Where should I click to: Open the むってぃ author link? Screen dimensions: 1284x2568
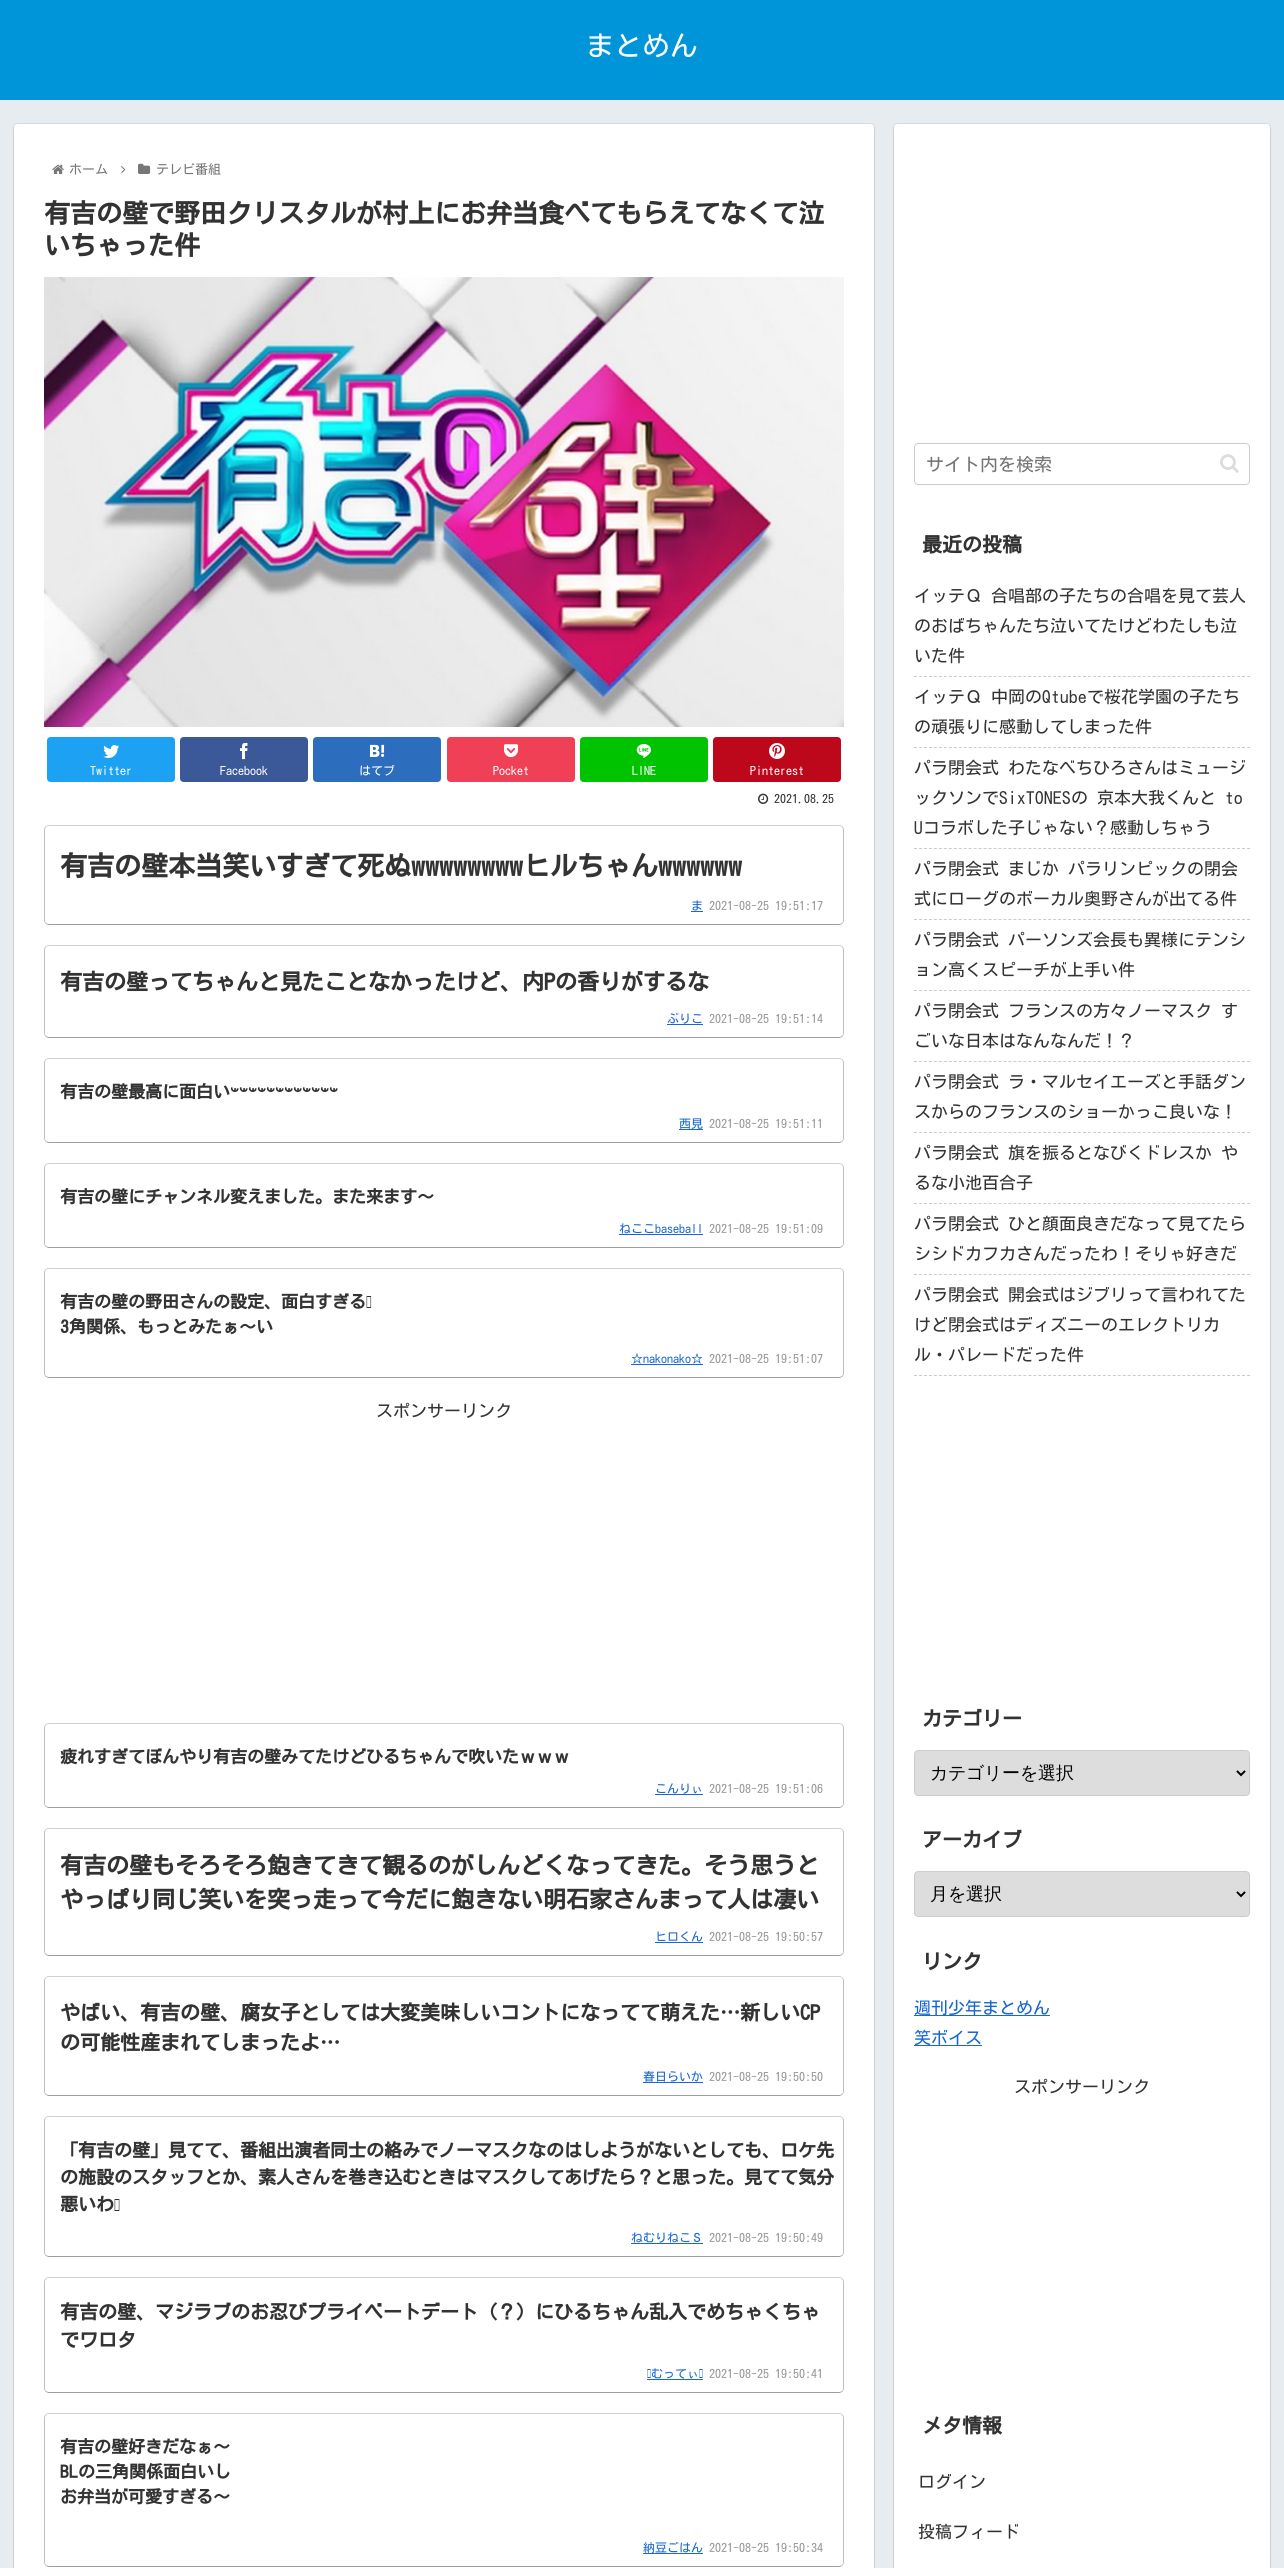click(675, 2374)
